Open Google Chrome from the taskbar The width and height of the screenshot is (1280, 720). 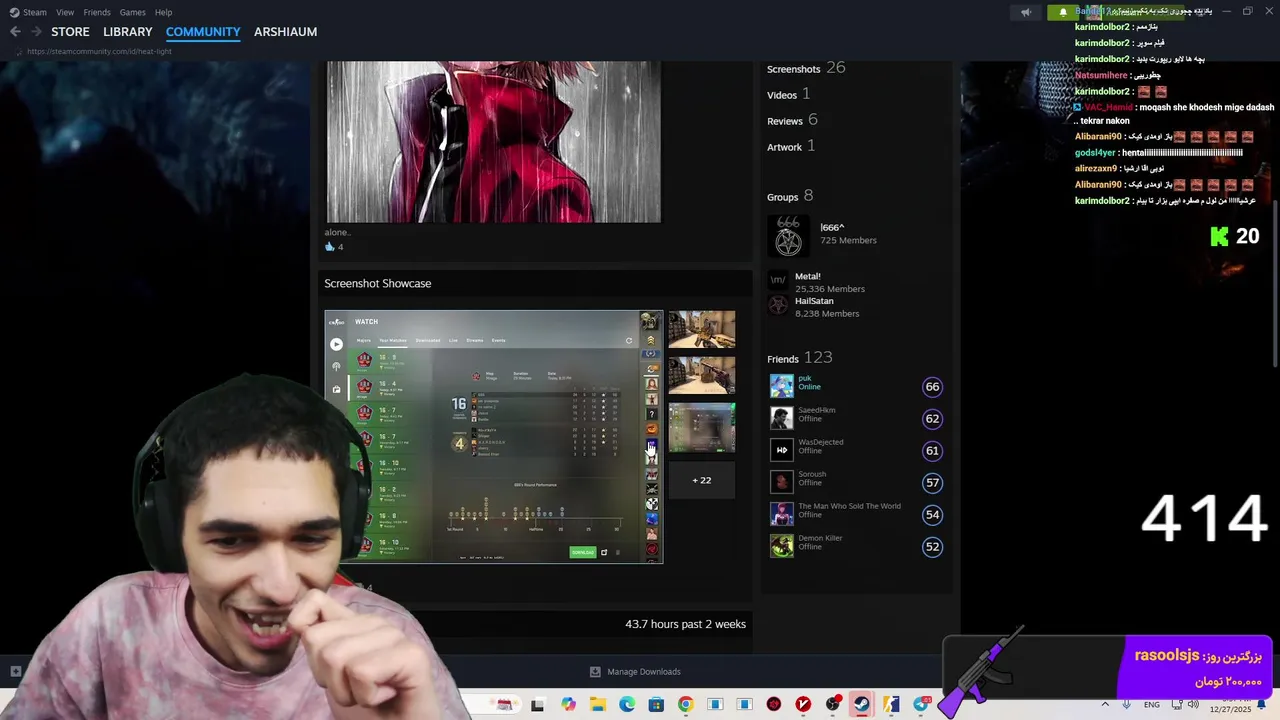coord(685,705)
